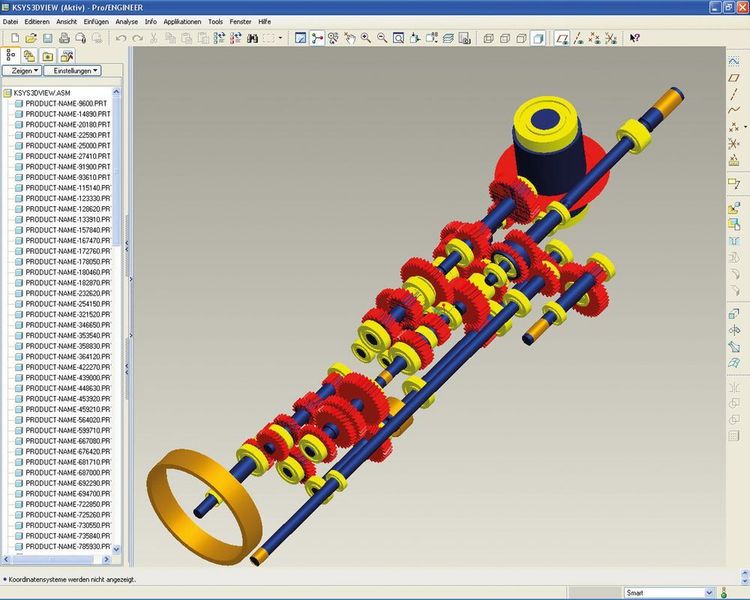Viewport: 750px width, 600px height.
Task: Switch to the Favorites navigator tab
Action: tap(48, 56)
